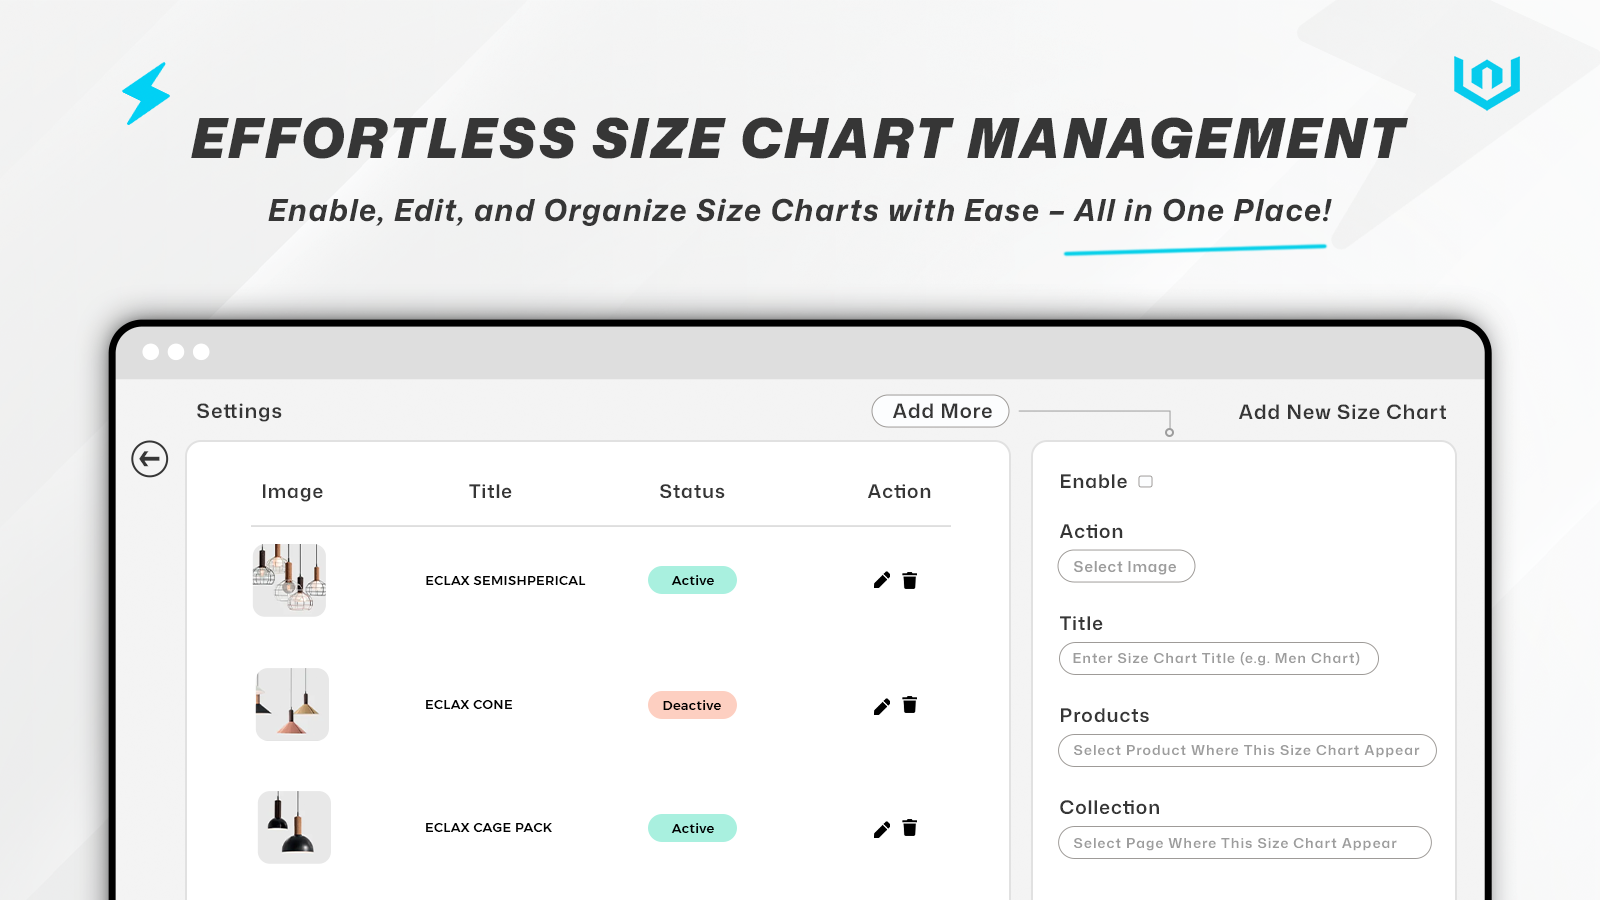Select the Add New Size Chart panel header
The width and height of the screenshot is (1600, 900).
pos(1341,411)
